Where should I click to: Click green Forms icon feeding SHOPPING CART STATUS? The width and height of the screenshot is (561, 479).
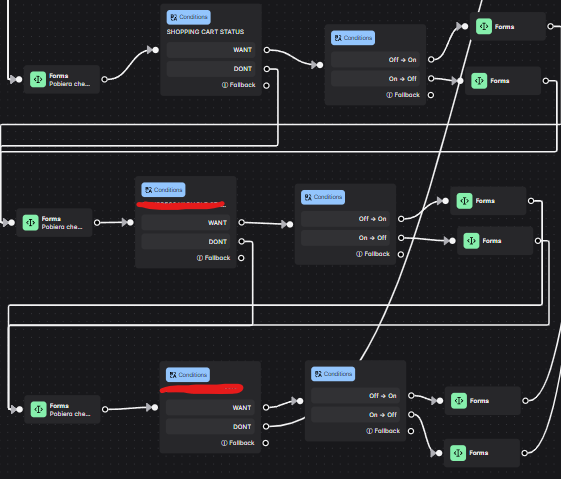(38, 79)
